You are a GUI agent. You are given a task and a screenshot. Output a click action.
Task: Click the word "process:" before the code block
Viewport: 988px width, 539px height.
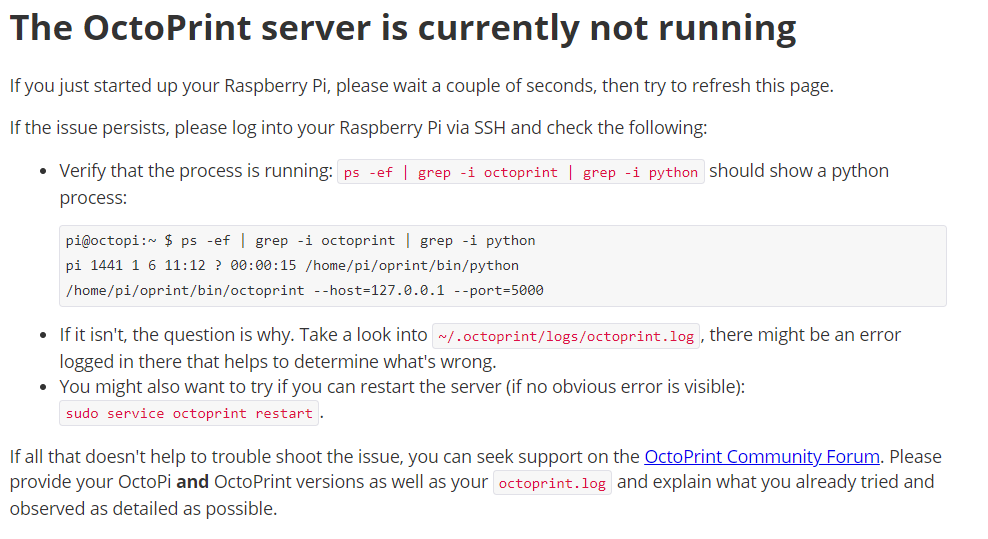tap(93, 198)
